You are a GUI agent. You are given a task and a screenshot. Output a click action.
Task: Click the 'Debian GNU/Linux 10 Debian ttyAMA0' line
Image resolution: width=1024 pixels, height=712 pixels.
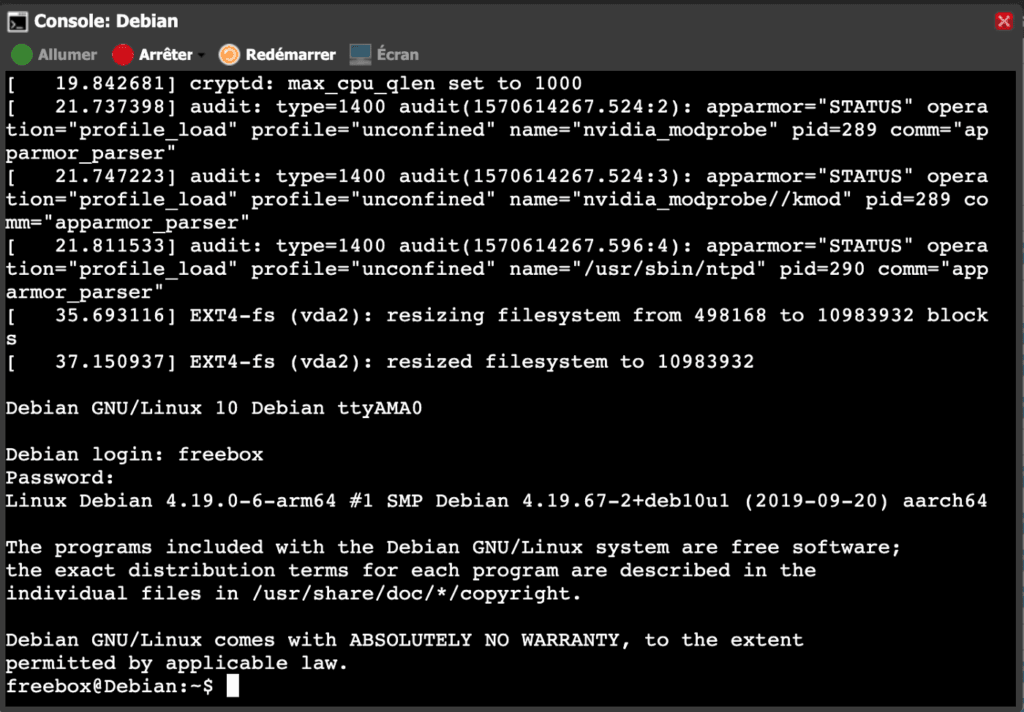214,408
